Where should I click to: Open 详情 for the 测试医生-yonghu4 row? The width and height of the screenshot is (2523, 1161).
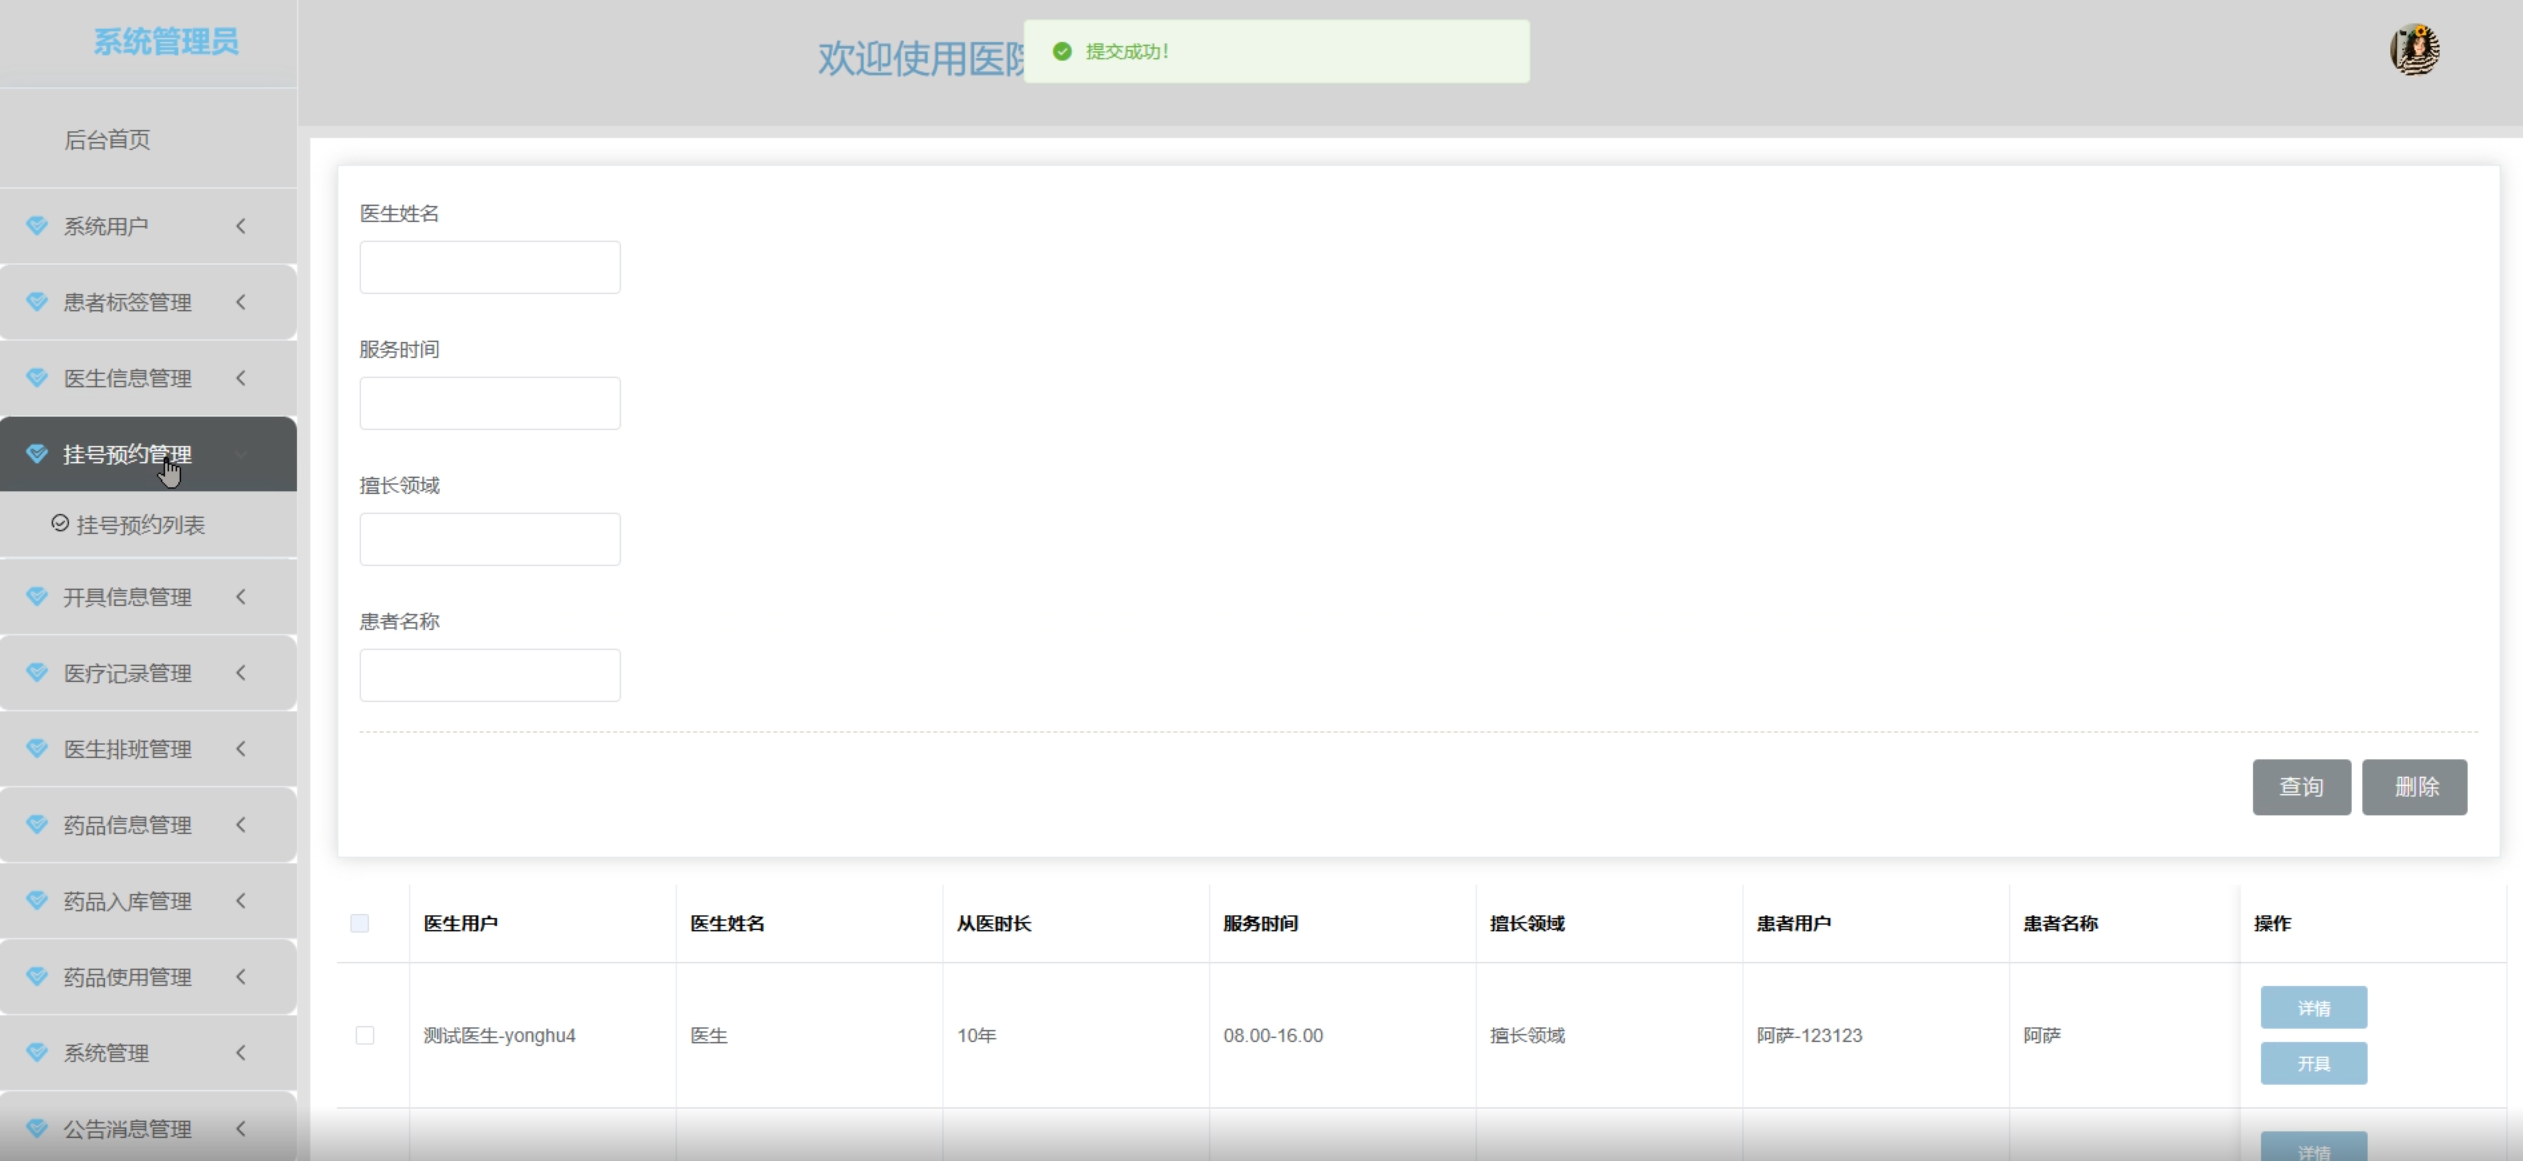[x=2313, y=1007]
